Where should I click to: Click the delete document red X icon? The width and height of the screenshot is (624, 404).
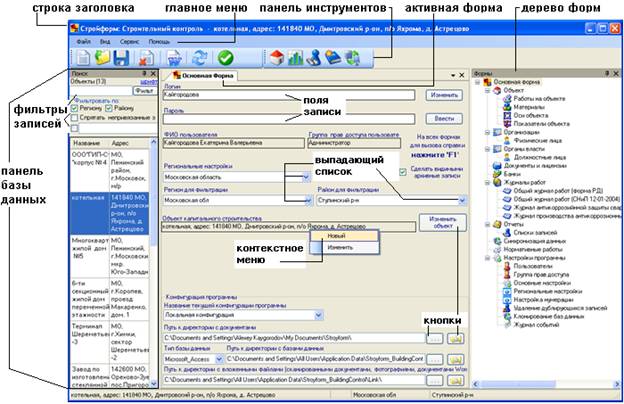coord(147,59)
